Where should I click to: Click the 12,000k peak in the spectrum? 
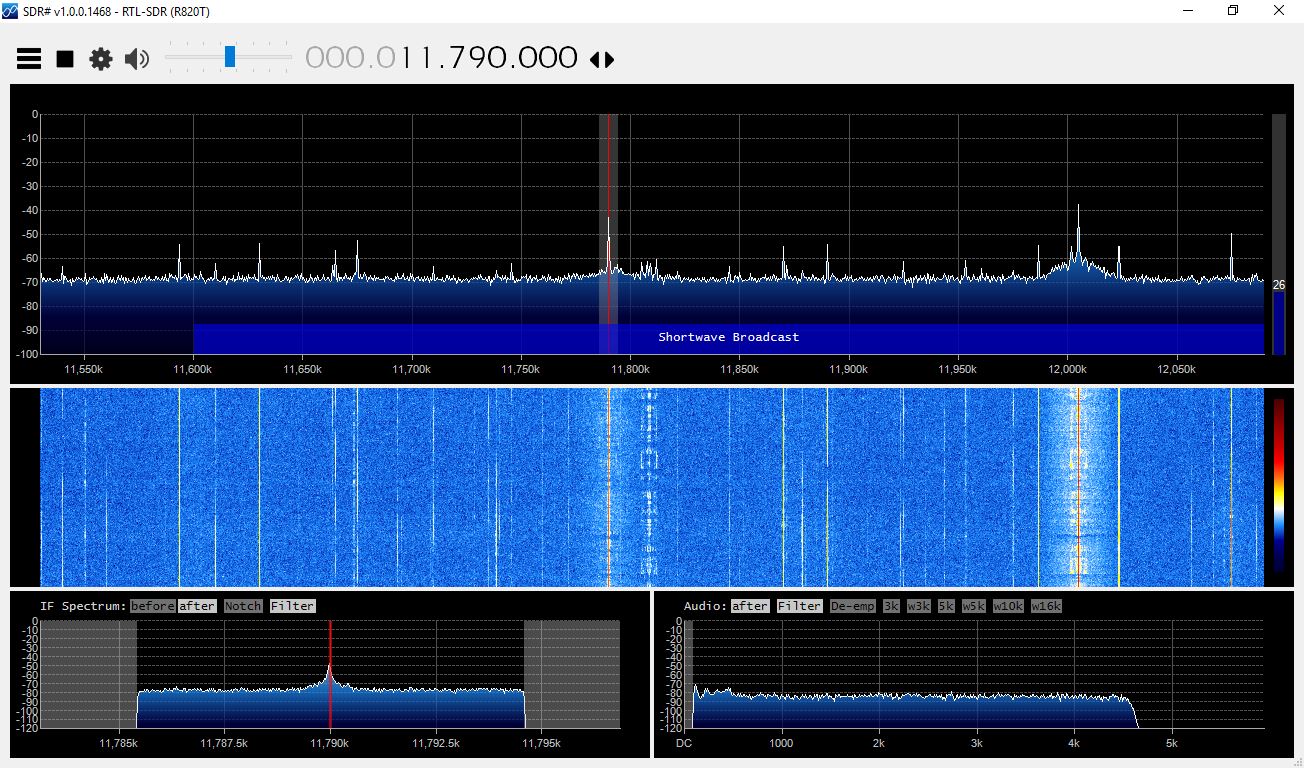[x=1078, y=235]
